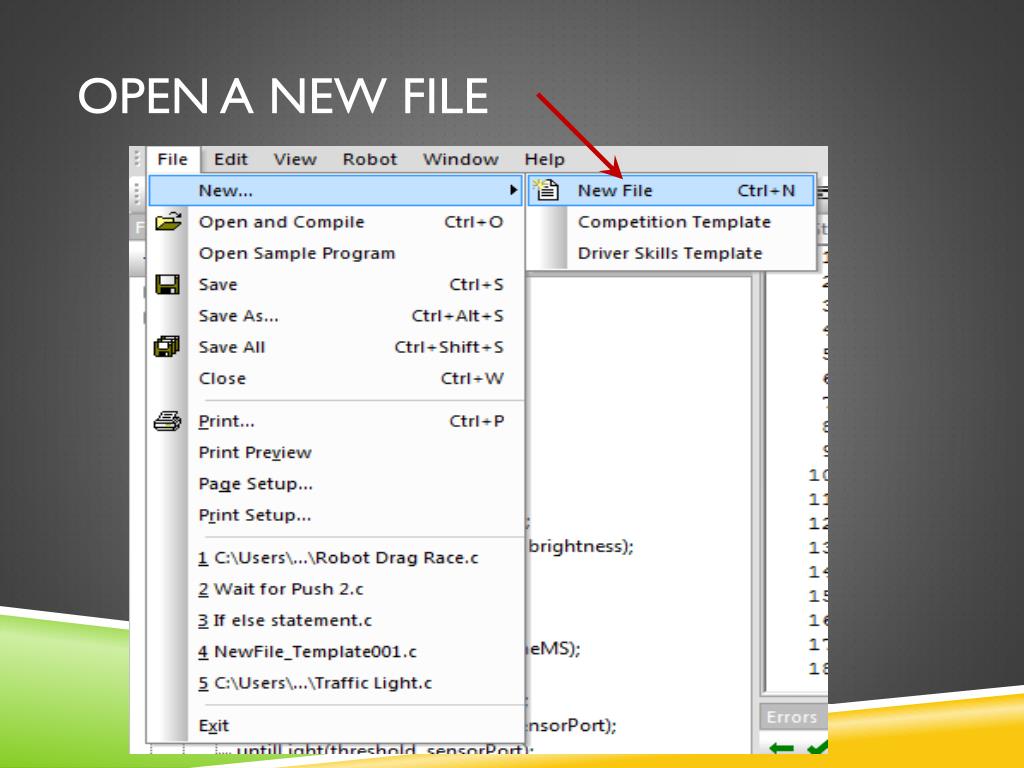The height and width of the screenshot is (768, 1024).
Task: Click the printer icon
Action: [167, 421]
